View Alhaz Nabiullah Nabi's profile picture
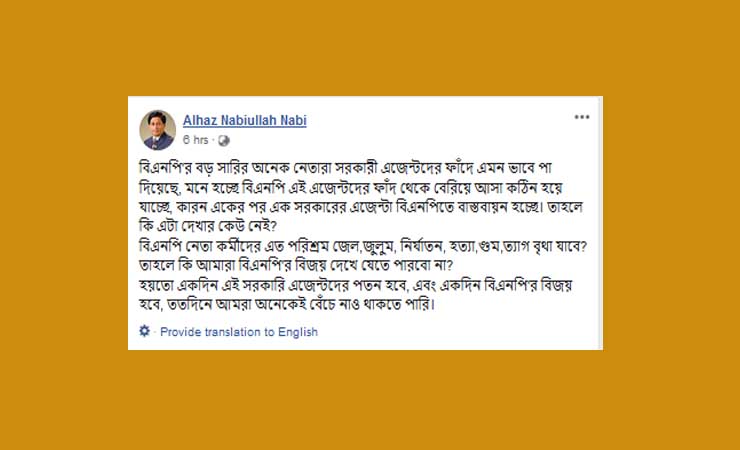The height and width of the screenshot is (450, 740). point(158,130)
